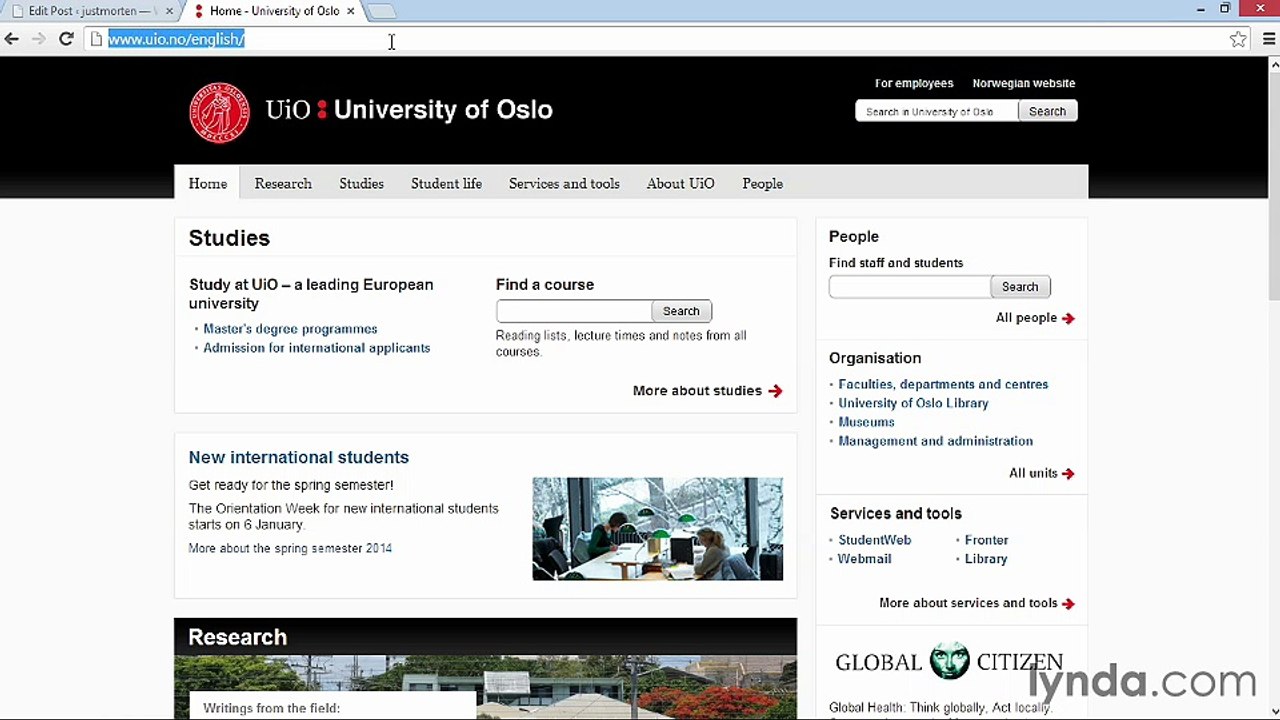Click Search button for staff and students
Viewport: 1280px width, 720px height.
coord(1020,287)
